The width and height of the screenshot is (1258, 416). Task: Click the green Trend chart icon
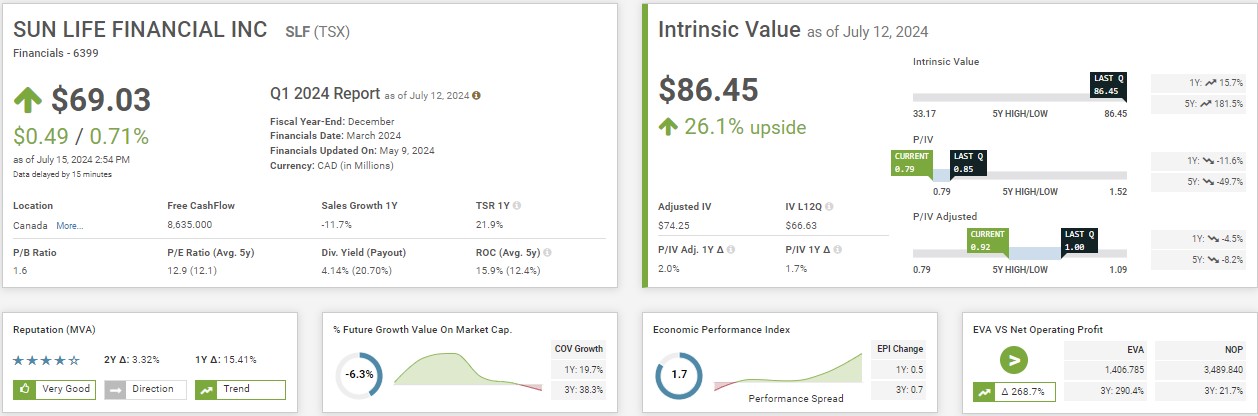pyautogui.click(x=205, y=390)
